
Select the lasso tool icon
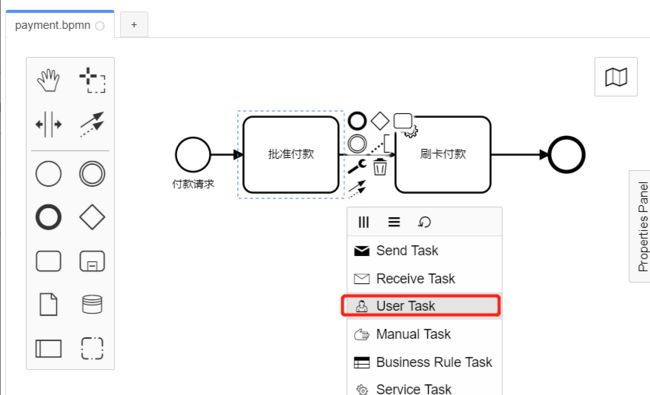[92, 80]
